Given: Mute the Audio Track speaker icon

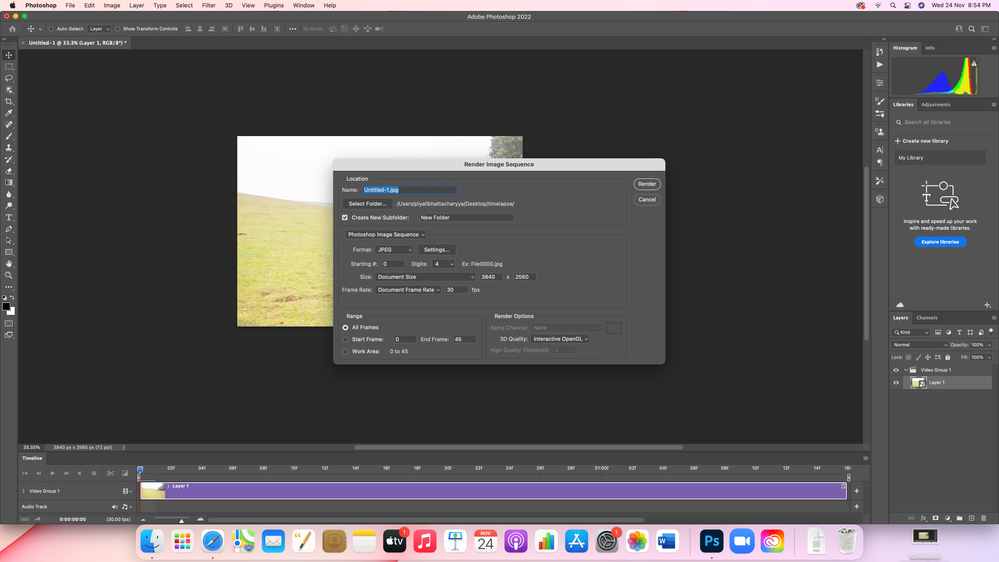Looking at the screenshot, I should pyautogui.click(x=115, y=507).
